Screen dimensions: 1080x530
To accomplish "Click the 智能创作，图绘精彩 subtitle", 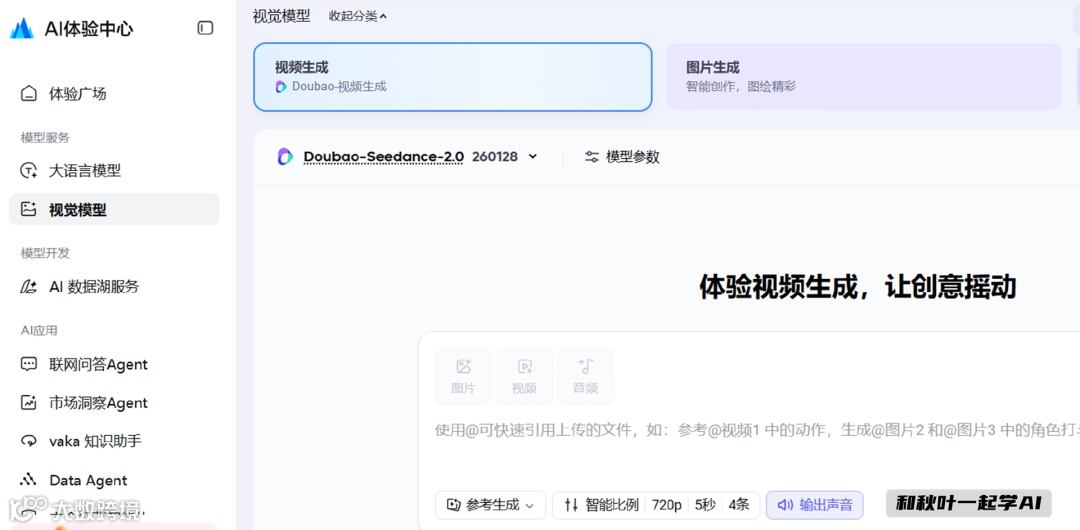I will tap(741, 87).
